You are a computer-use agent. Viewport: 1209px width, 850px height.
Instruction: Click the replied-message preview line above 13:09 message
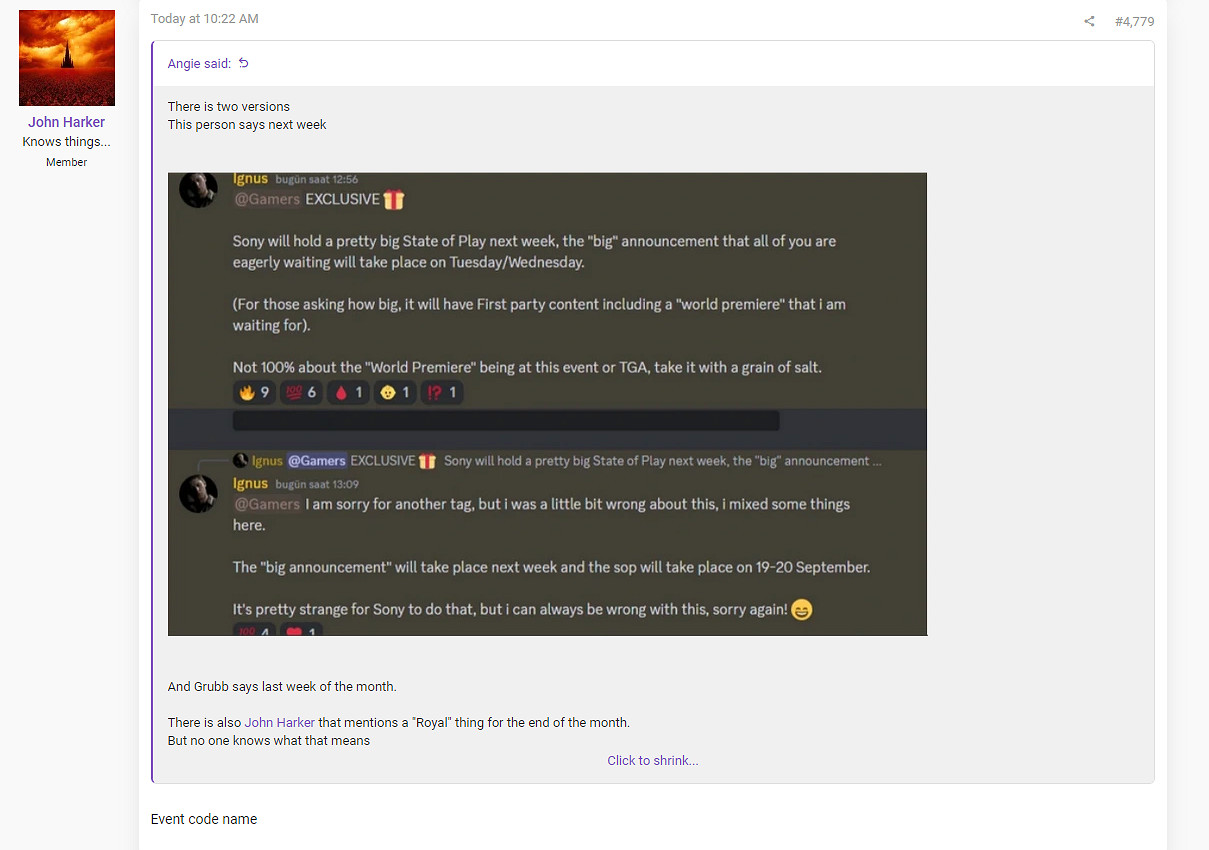click(x=560, y=461)
